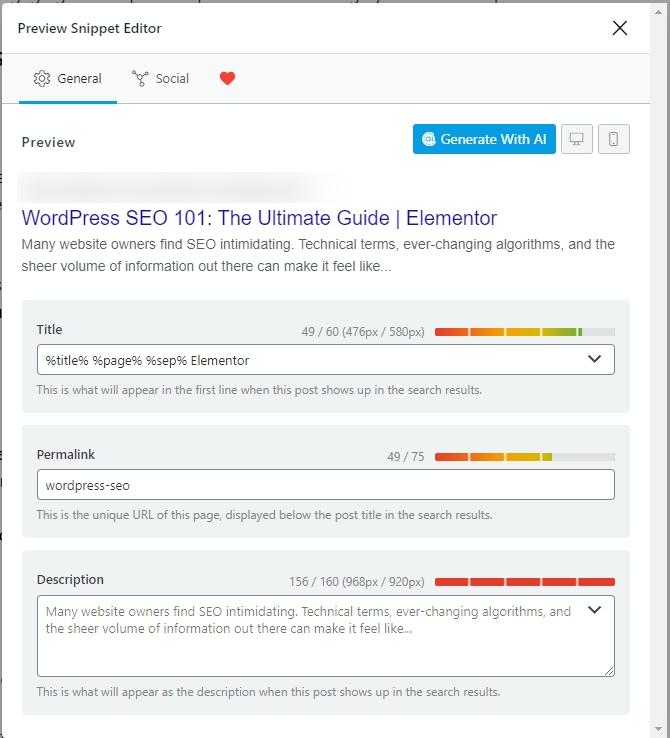Click the scrollbar down arrow

coord(659,730)
